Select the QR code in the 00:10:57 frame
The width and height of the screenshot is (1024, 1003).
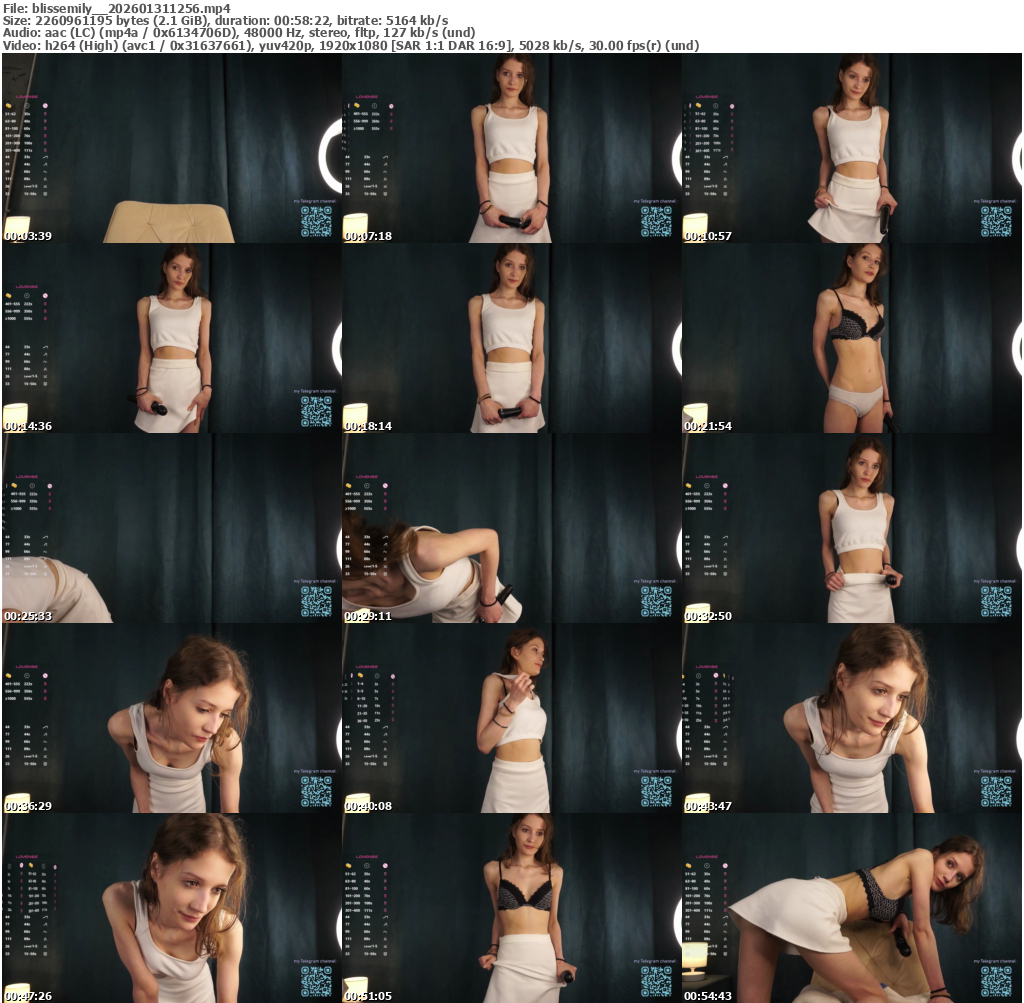pyautogui.click(x=996, y=221)
